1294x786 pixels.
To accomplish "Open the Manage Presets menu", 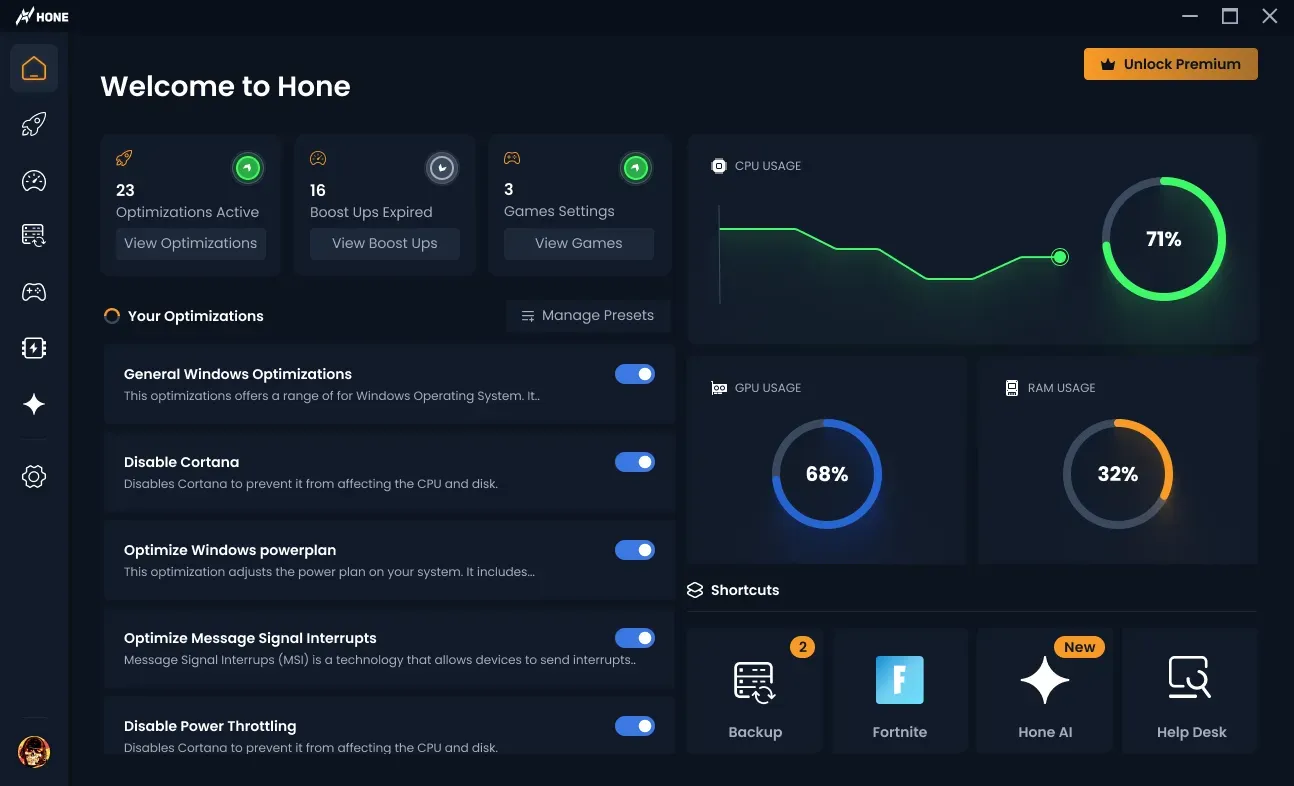I will point(588,316).
